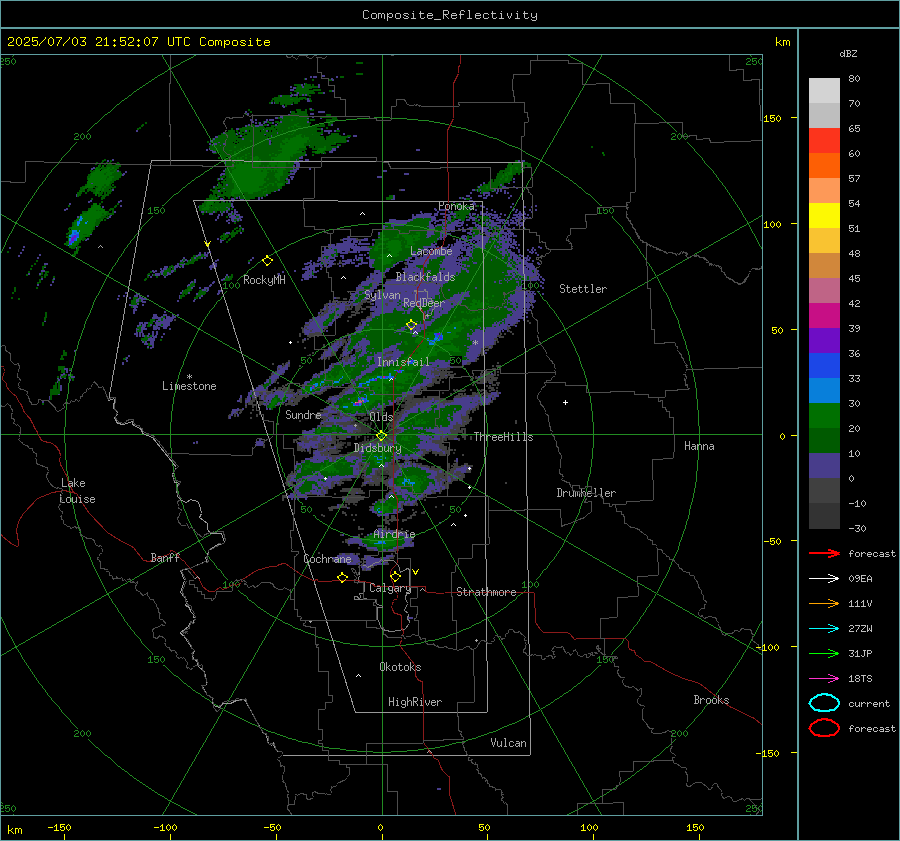Click the 09EA legend text
Screen dimensions: 900x841
point(860,579)
